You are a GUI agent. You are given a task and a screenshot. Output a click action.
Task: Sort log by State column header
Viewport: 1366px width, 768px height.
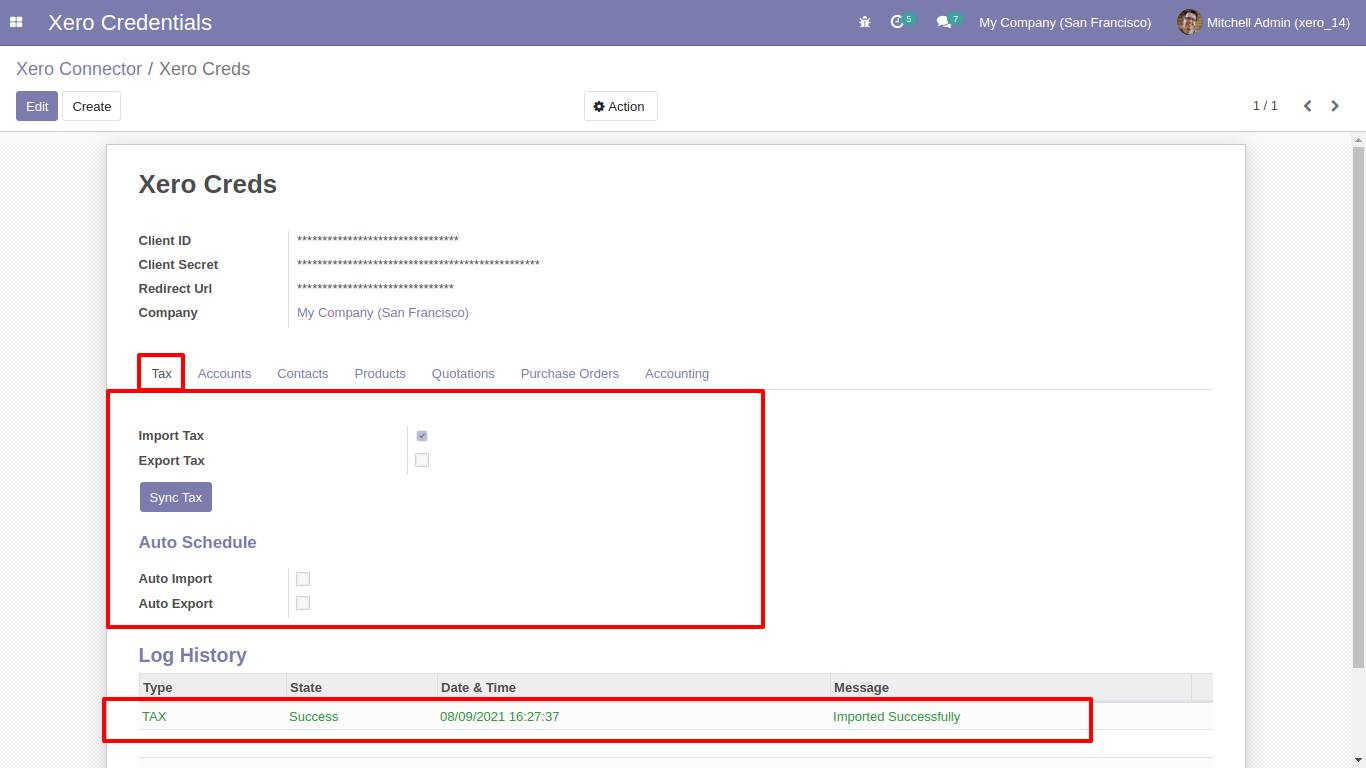(362, 687)
